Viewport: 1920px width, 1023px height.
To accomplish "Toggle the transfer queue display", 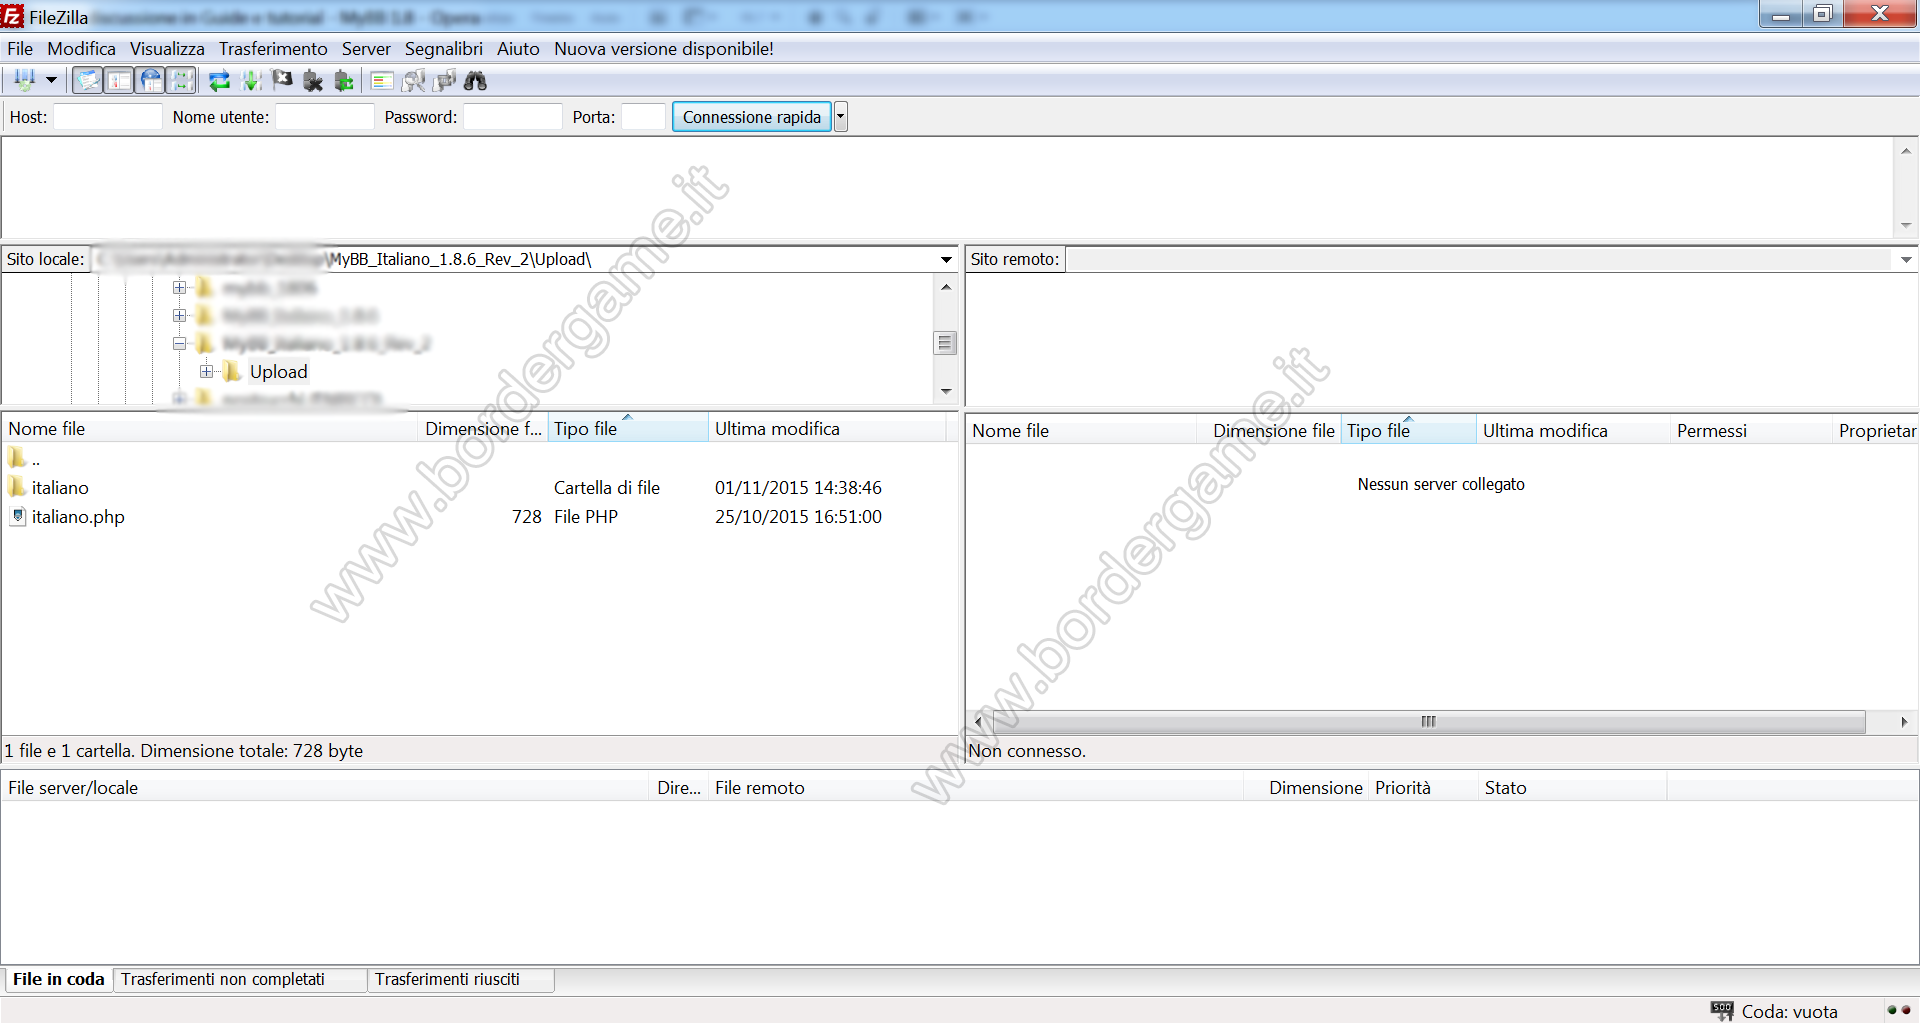I will [x=181, y=81].
